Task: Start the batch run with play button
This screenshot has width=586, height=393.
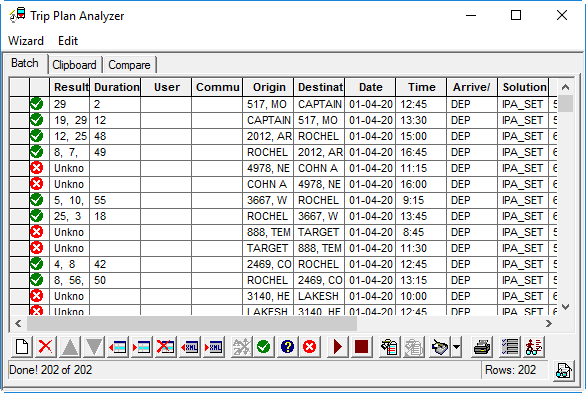Action: [337, 347]
